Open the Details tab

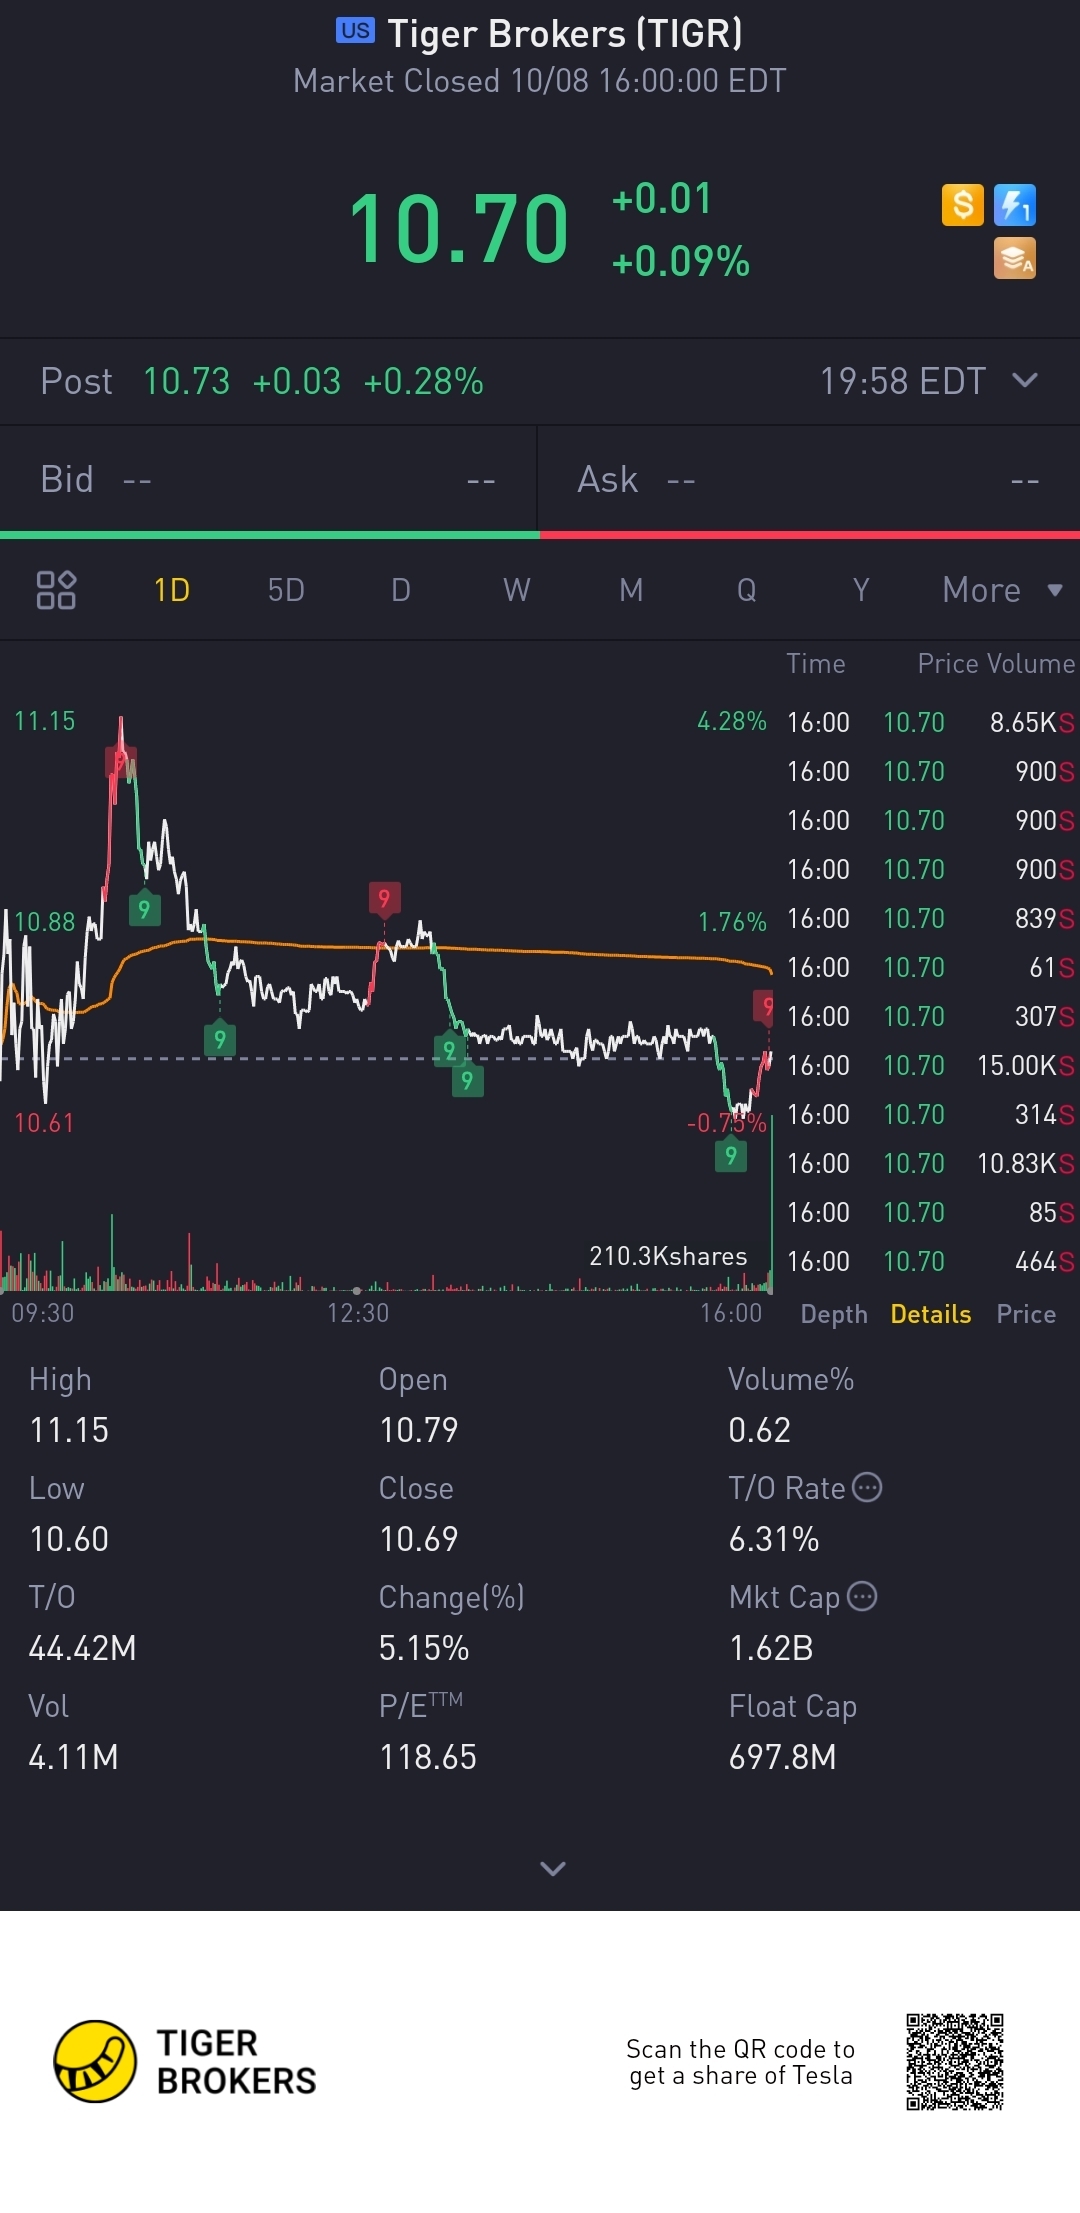(931, 1314)
